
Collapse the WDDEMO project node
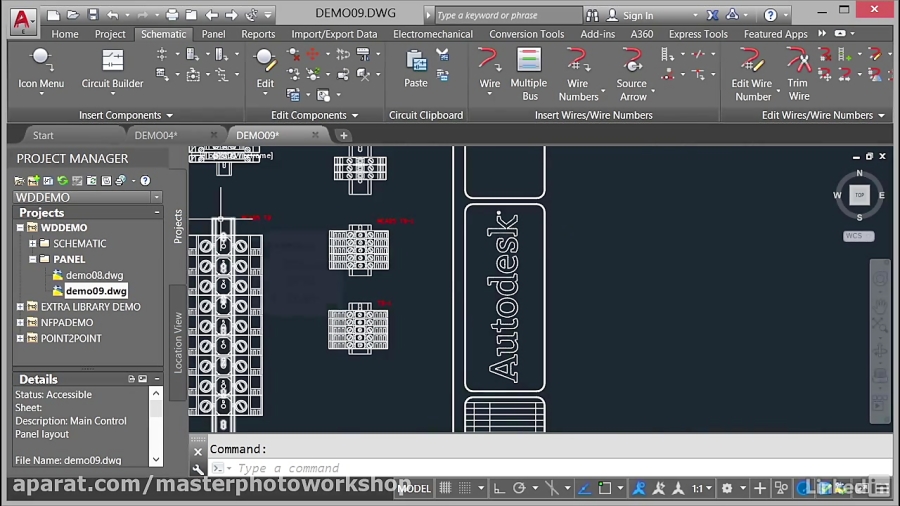click(20, 228)
